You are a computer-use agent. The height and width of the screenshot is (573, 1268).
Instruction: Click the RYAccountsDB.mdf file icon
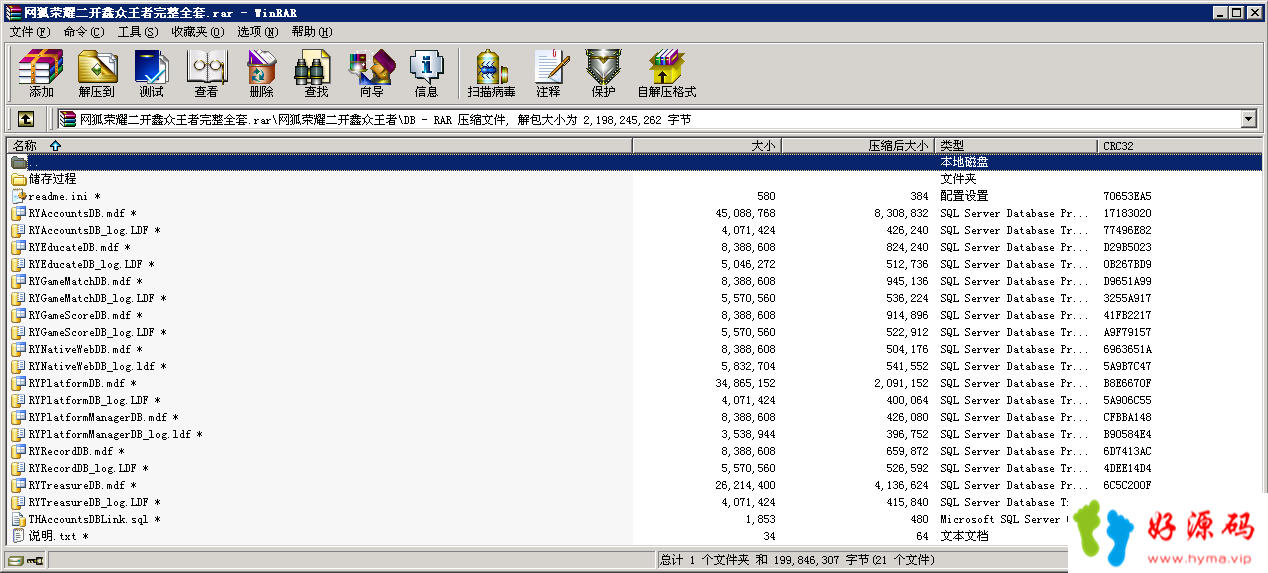tap(19, 213)
